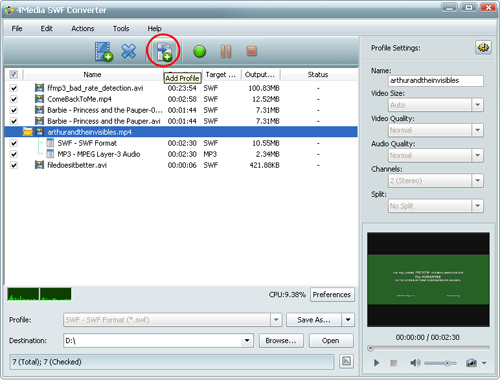Image resolution: width=500 pixels, height=380 pixels.
Task: Click the orange Pause toolbar icon
Action: click(x=226, y=51)
